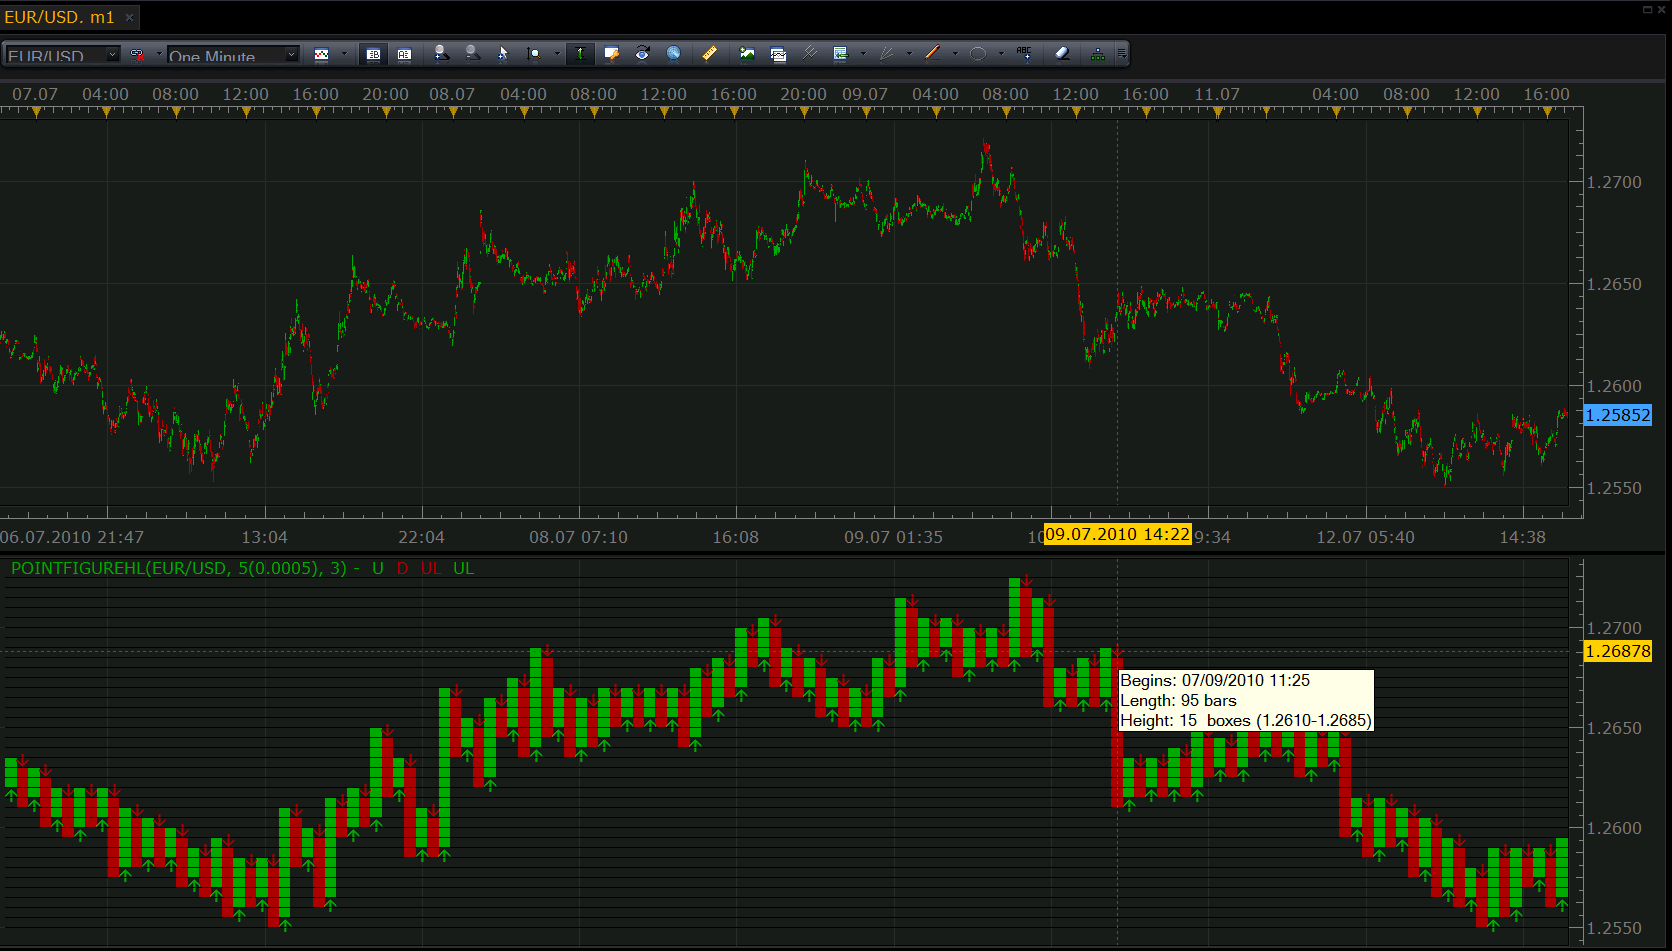Viewport: 1672px width, 951px height.
Task: Click the blue globe icon
Action: [673, 54]
